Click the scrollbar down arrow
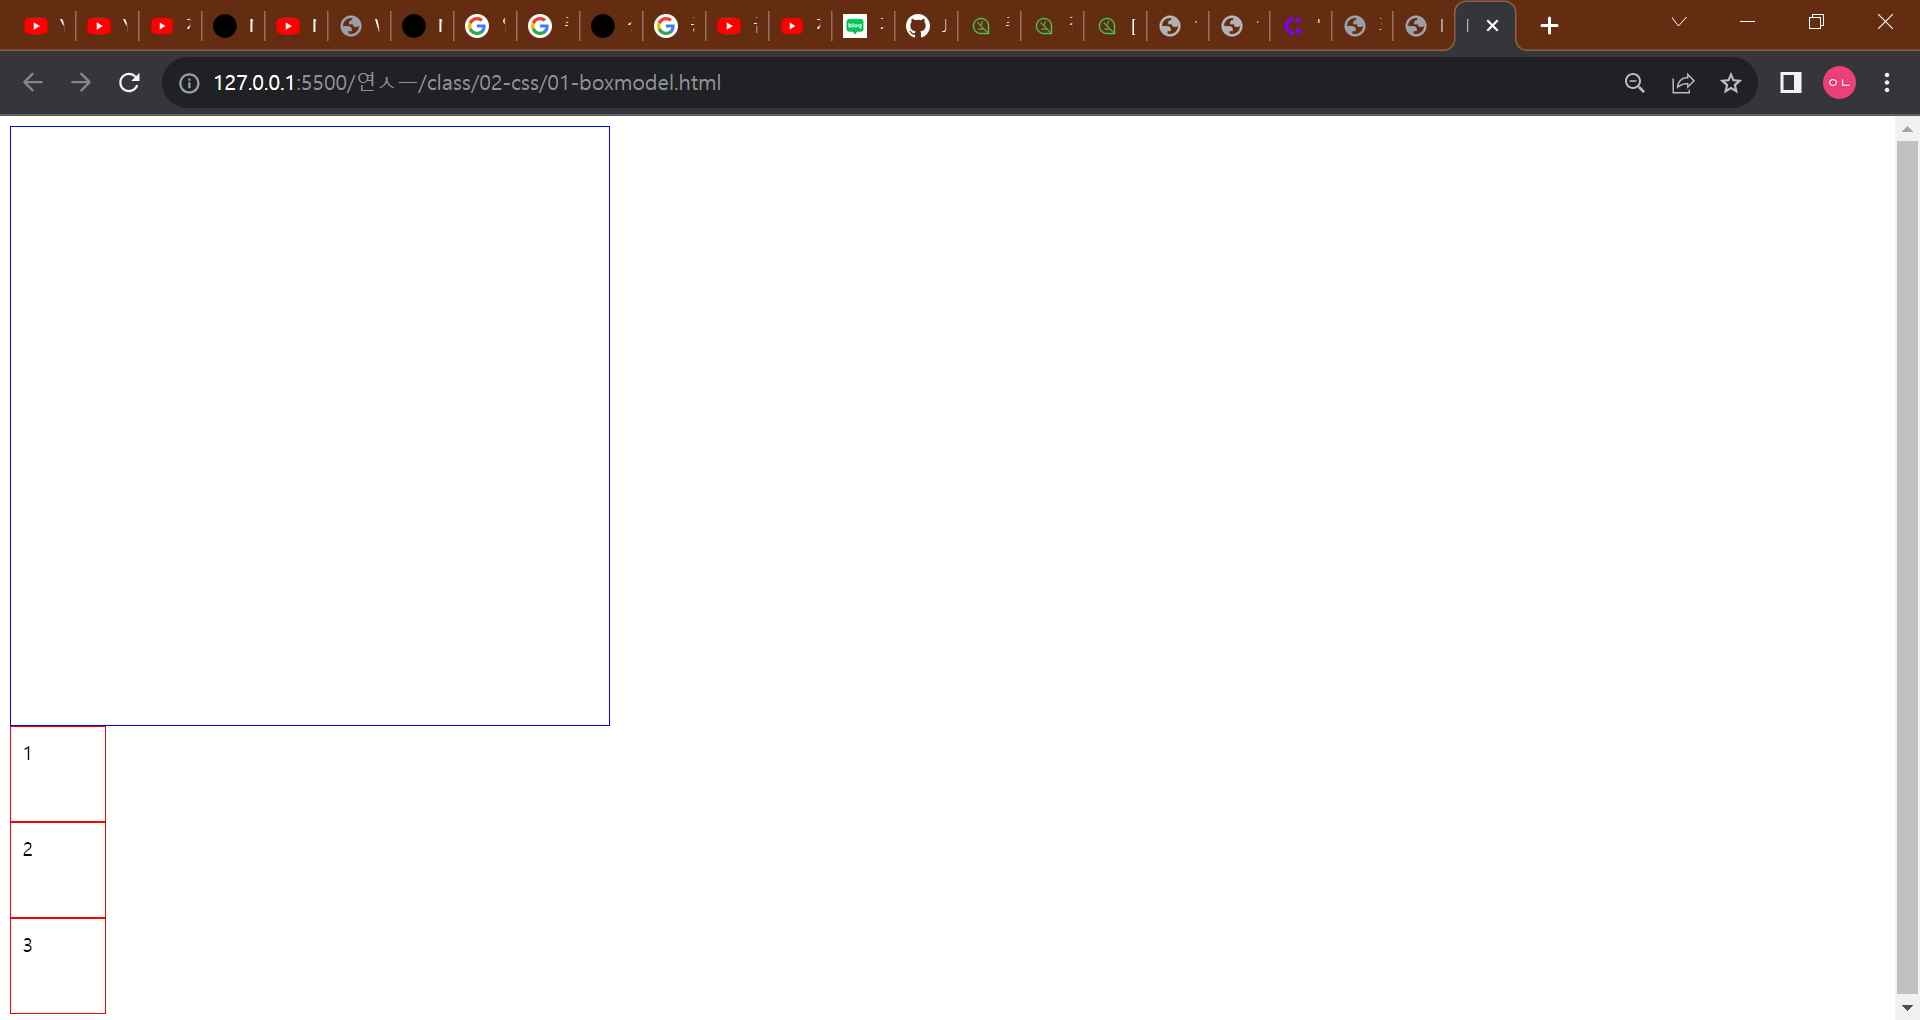The width and height of the screenshot is (1920, 1020). [x=1907, y=1008]
